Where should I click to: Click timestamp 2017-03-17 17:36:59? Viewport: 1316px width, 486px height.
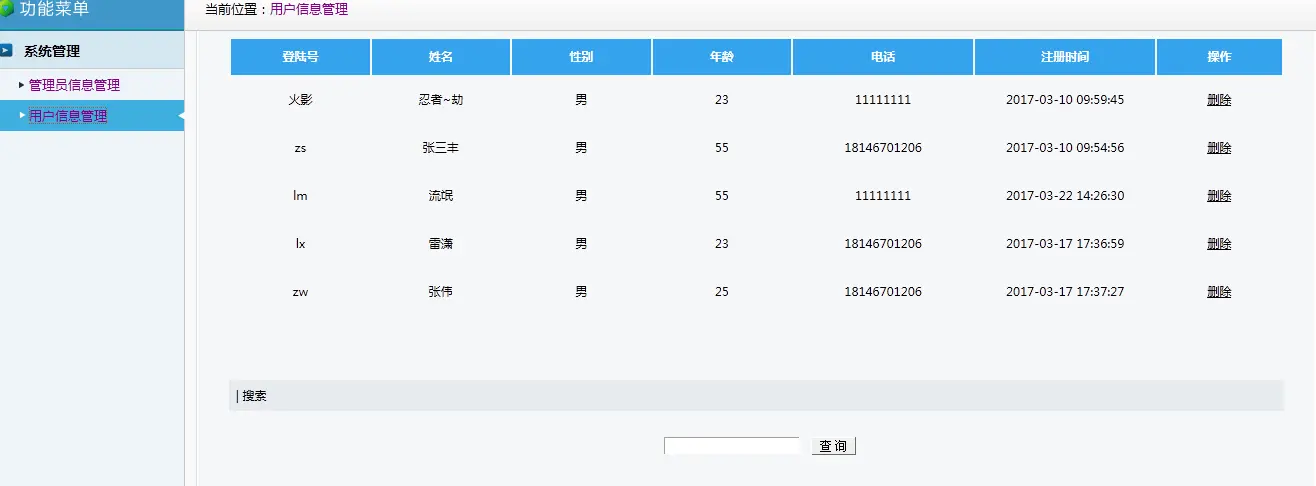[x=1065, y=244]
